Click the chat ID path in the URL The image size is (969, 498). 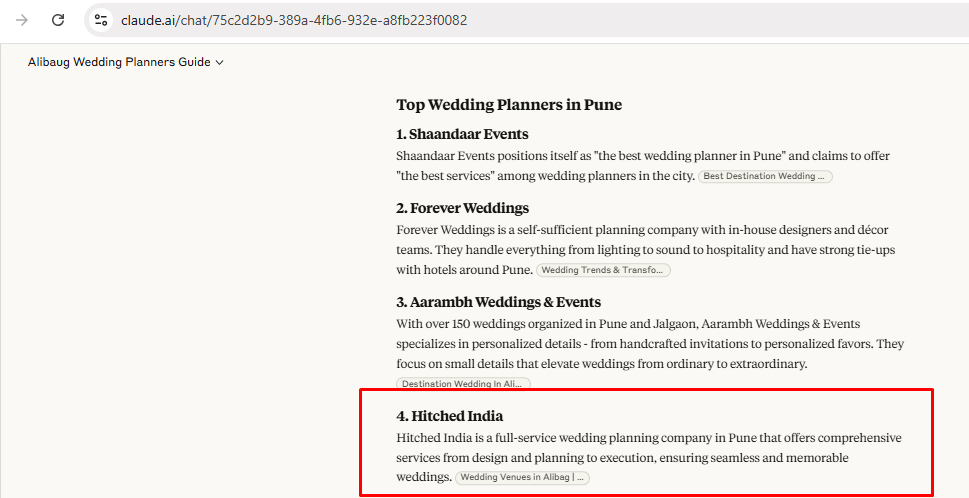pos(323,20)
